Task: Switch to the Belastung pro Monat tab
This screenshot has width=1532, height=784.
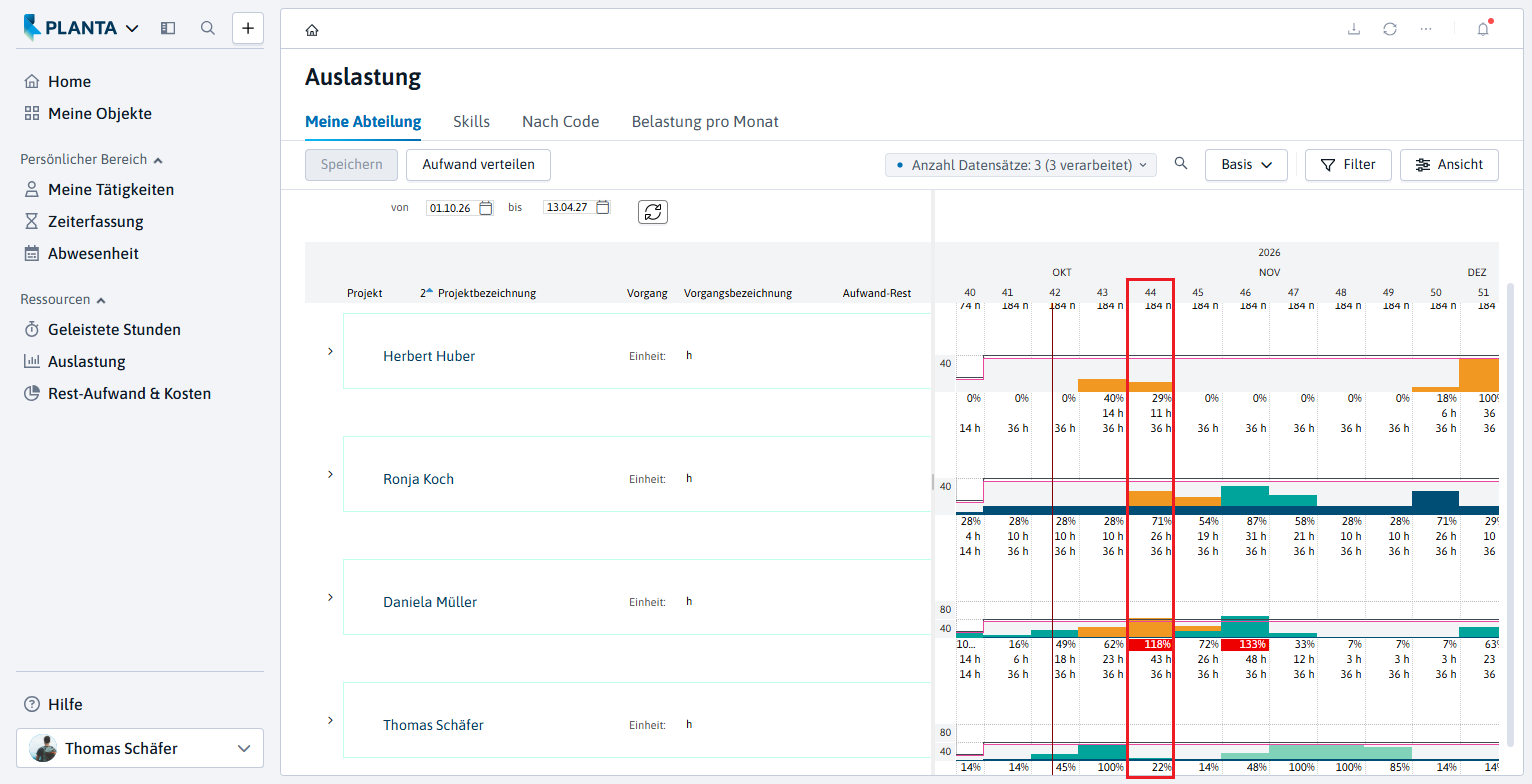Action: pyautogui.click(x=705, y=122)
